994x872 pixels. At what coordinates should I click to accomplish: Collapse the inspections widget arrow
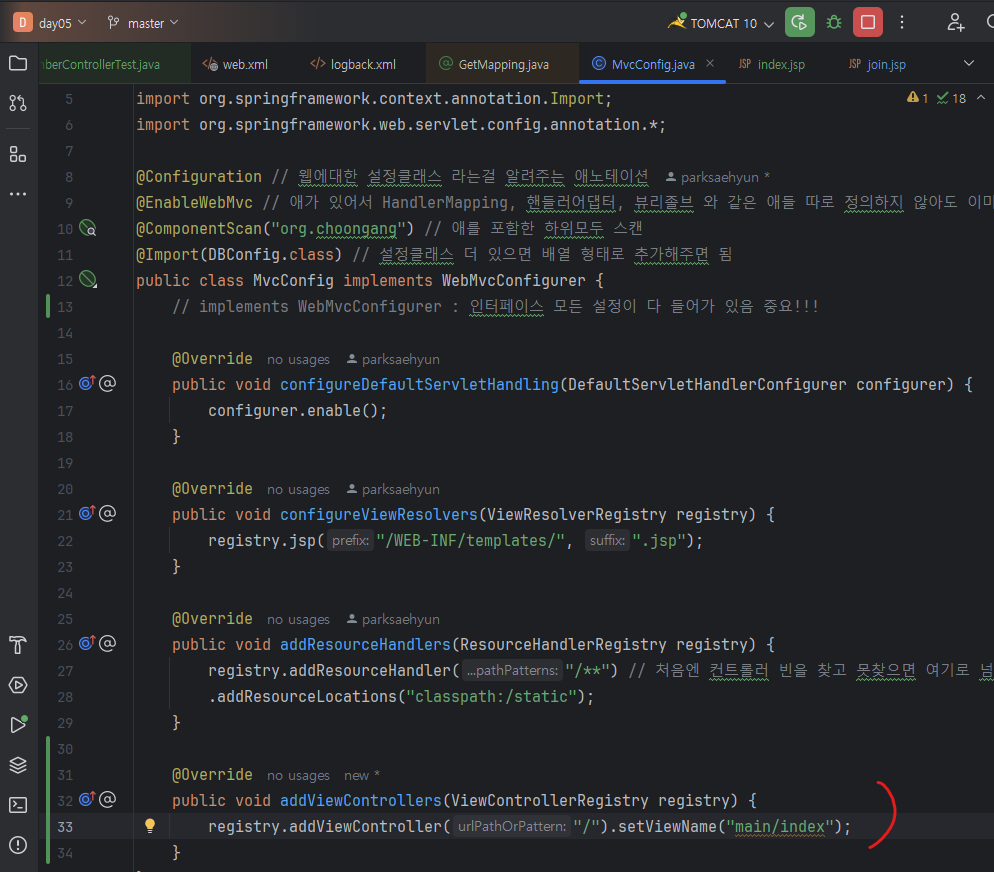tap(981, 98)
